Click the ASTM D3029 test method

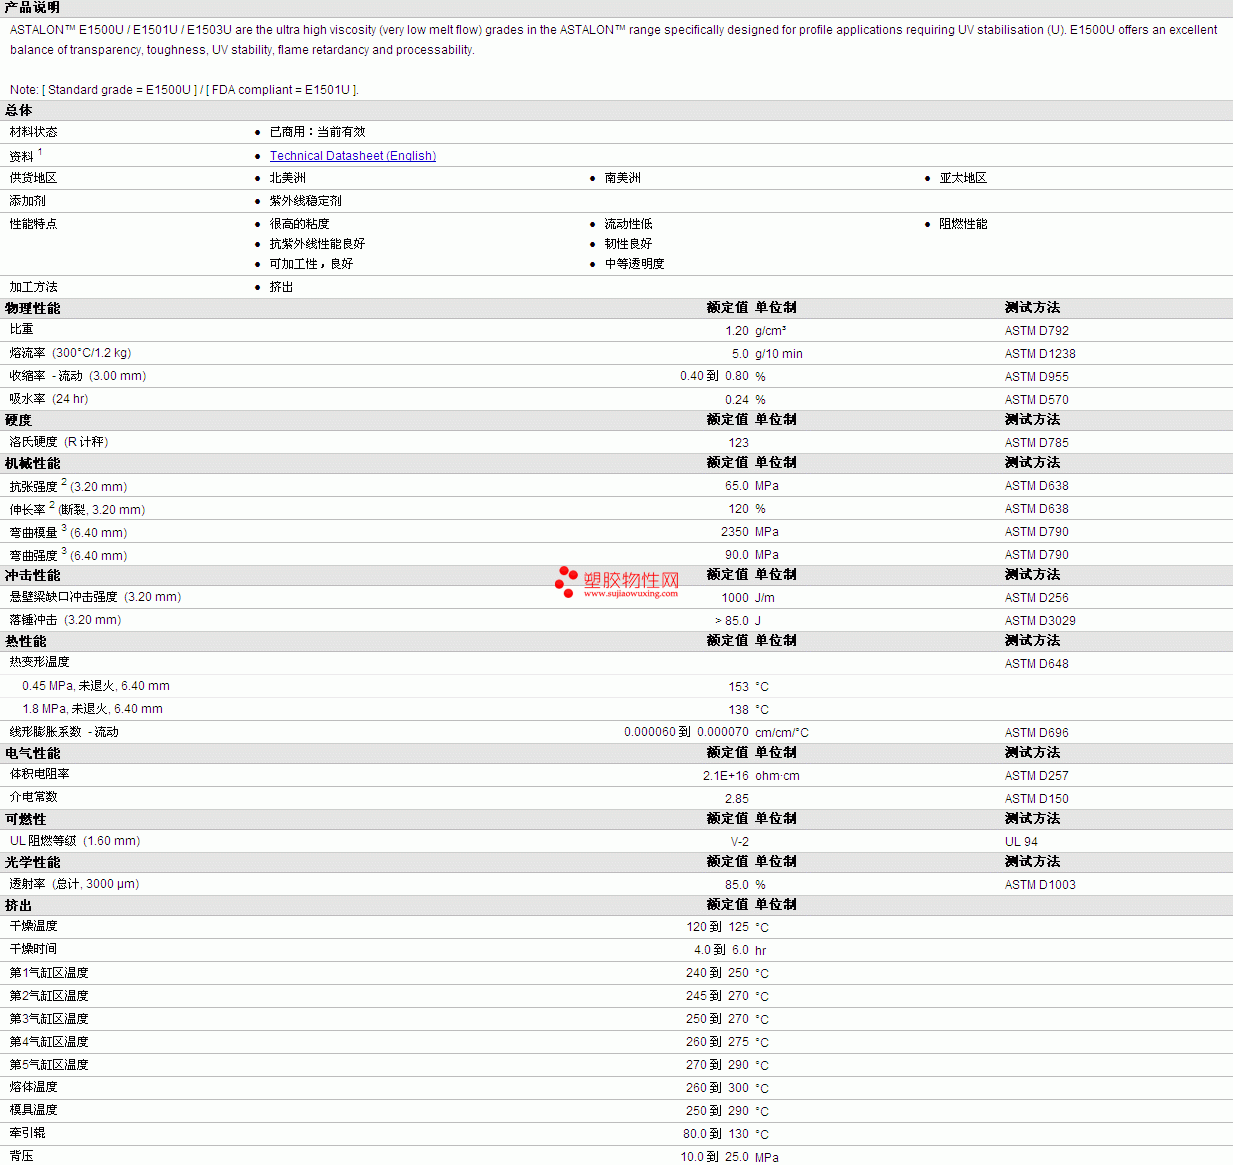pos(1040,621)
